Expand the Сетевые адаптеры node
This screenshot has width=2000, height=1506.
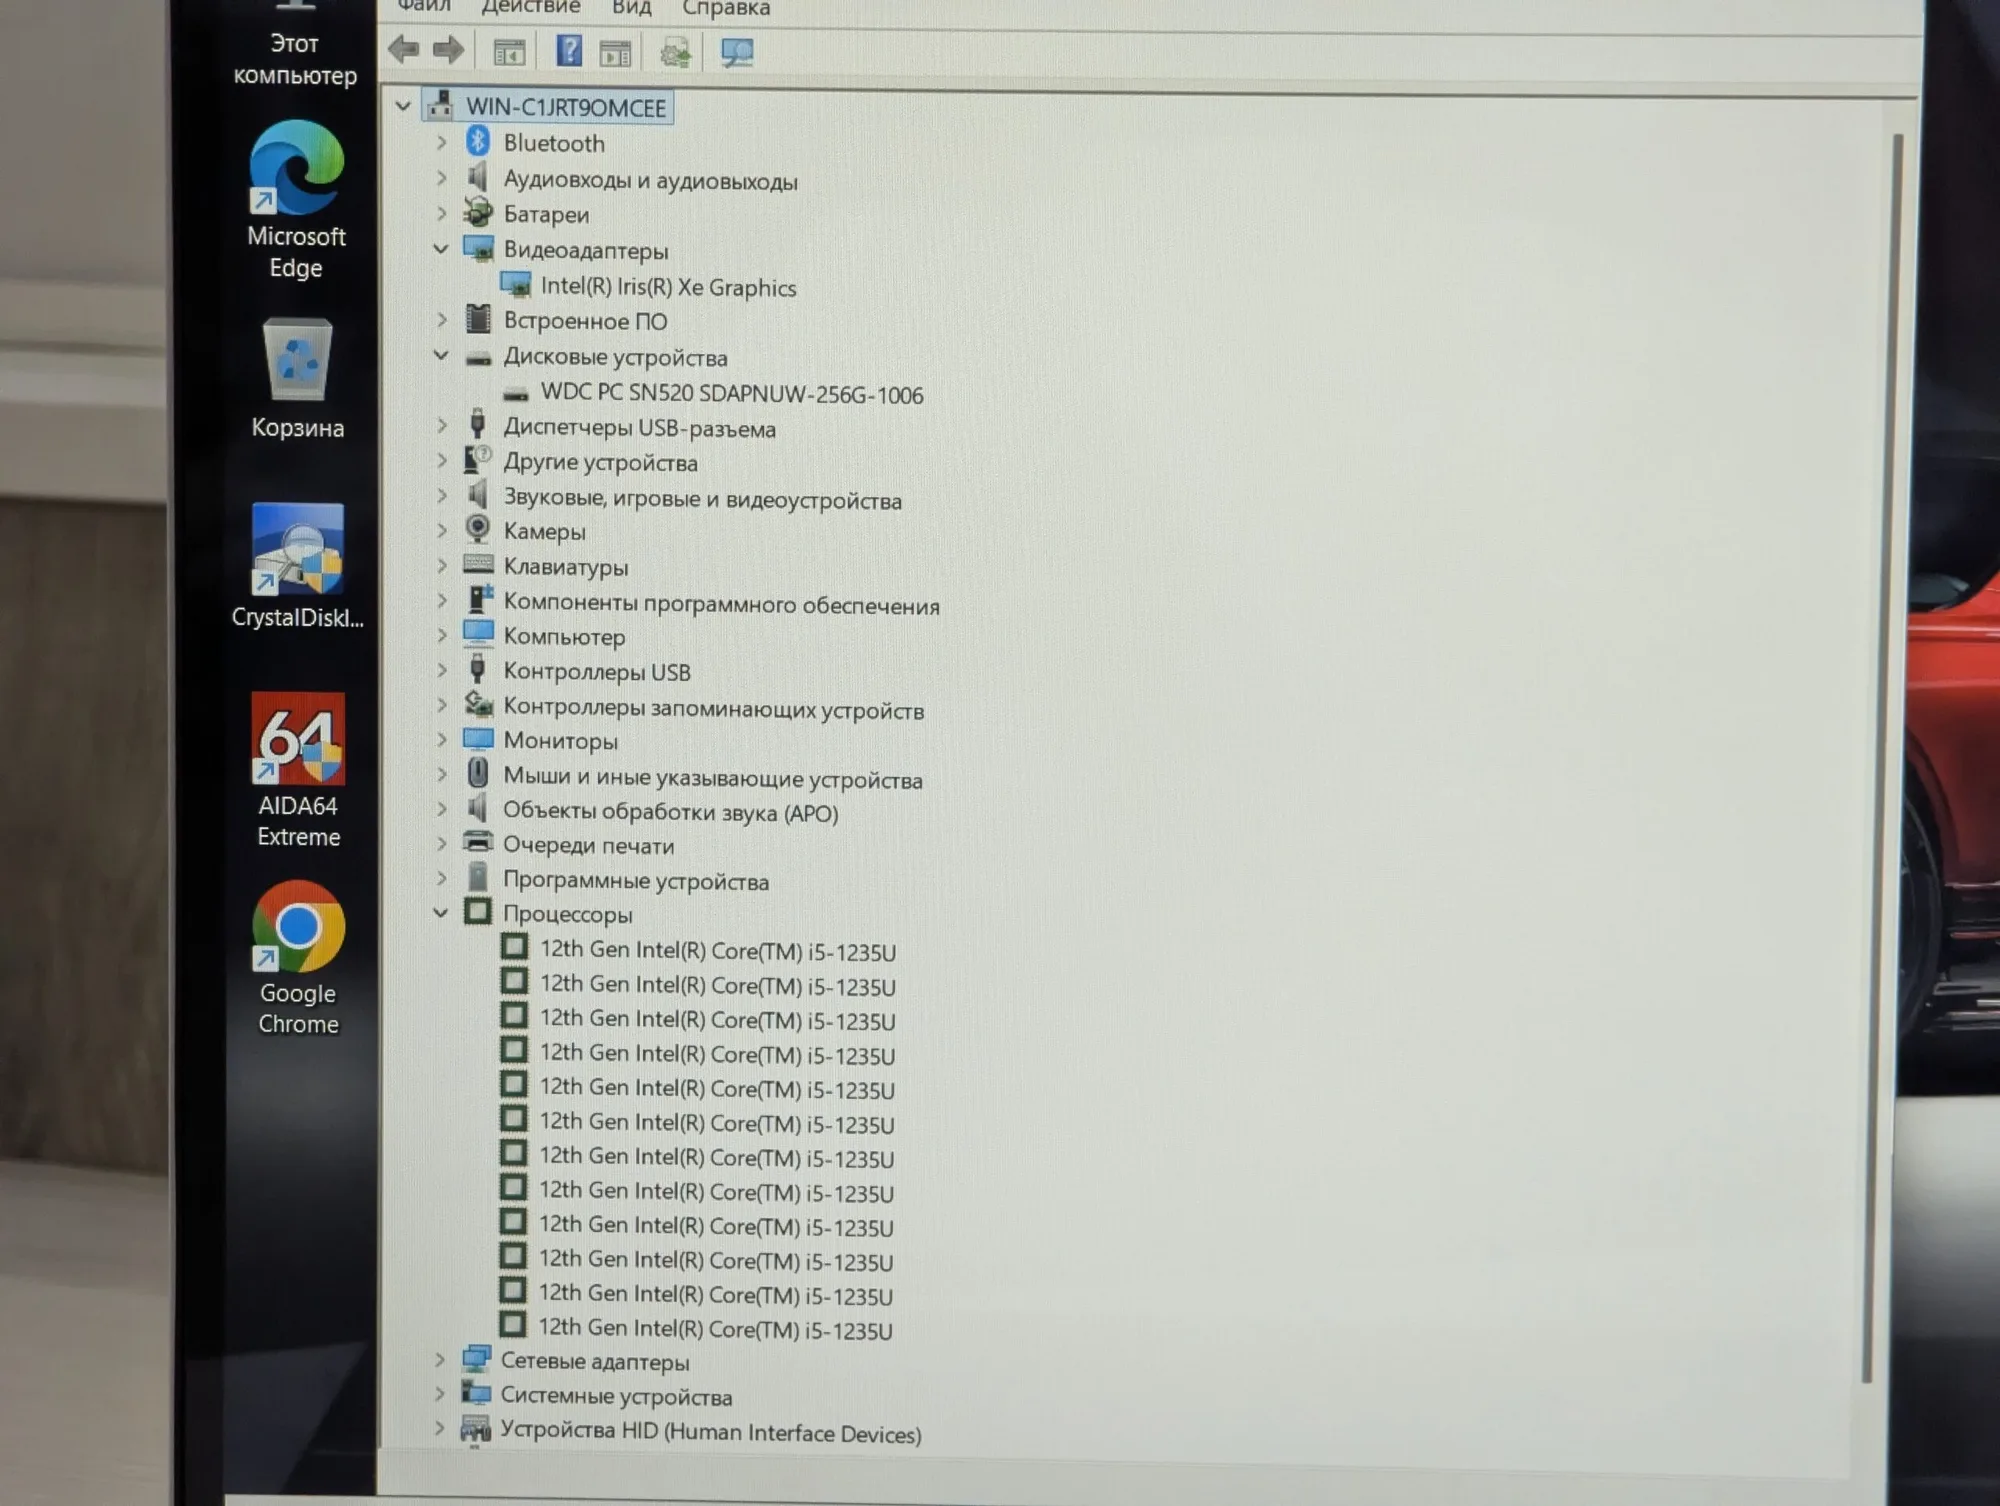coord(439,1360)
